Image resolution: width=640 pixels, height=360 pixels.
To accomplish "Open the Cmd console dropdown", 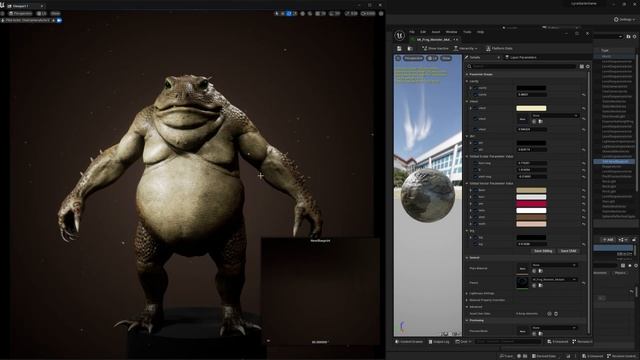I will [463, 342].
